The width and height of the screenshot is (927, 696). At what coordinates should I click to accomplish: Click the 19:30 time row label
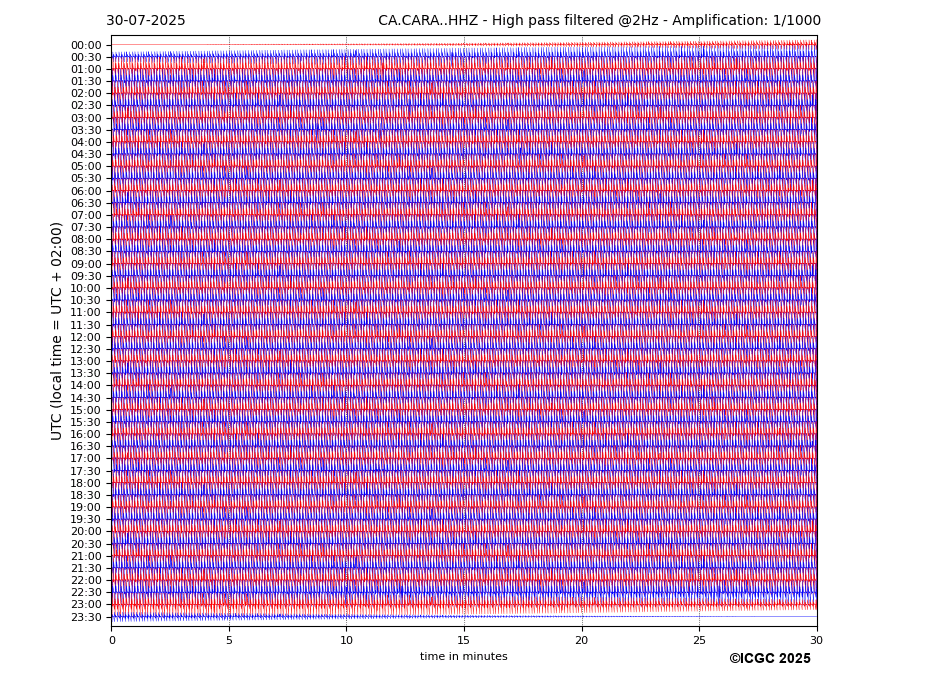click(86, 520)
